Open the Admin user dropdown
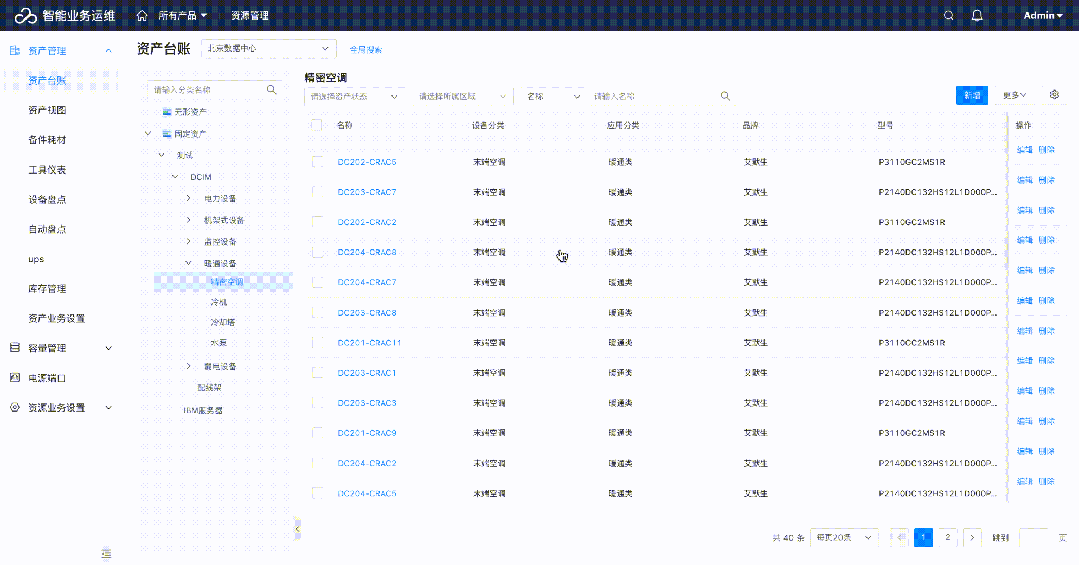This screenshot has height=565, width=1079. [x=1042, y=16]
